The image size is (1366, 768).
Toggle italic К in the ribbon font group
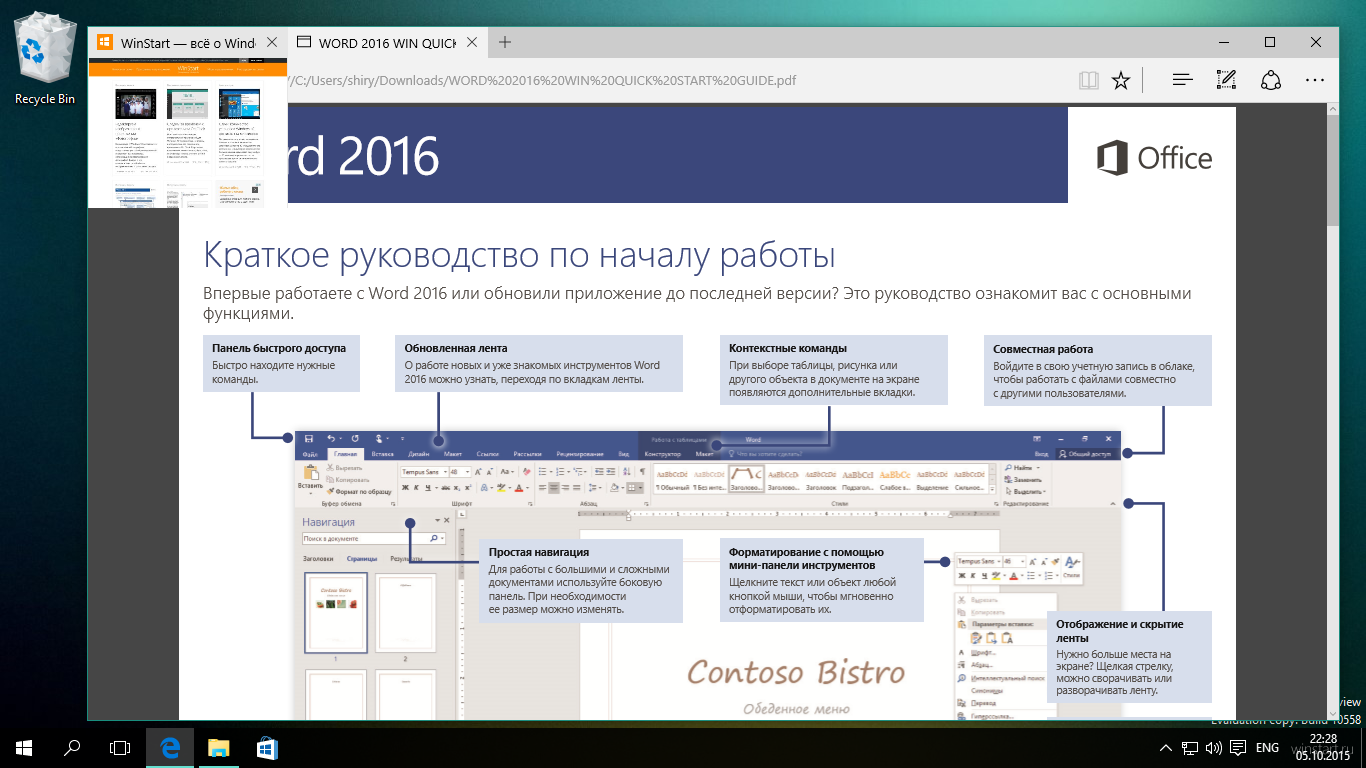(x=416, y=488)
